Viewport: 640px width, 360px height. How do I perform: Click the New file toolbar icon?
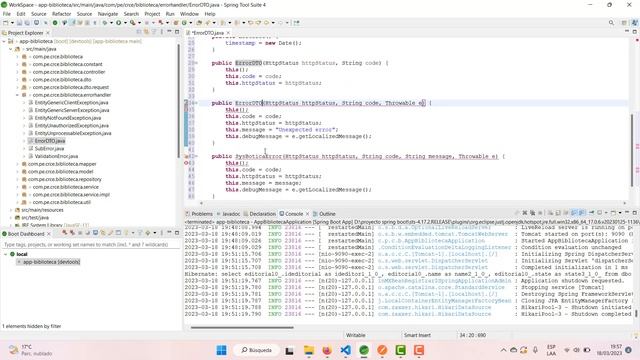(5, 23)
